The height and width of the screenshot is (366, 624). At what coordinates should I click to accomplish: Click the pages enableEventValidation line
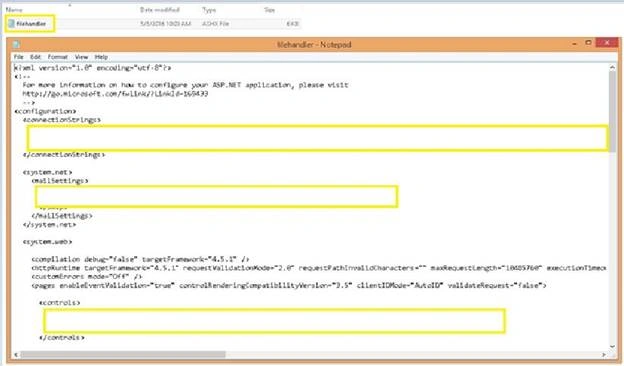coord(289,285)
